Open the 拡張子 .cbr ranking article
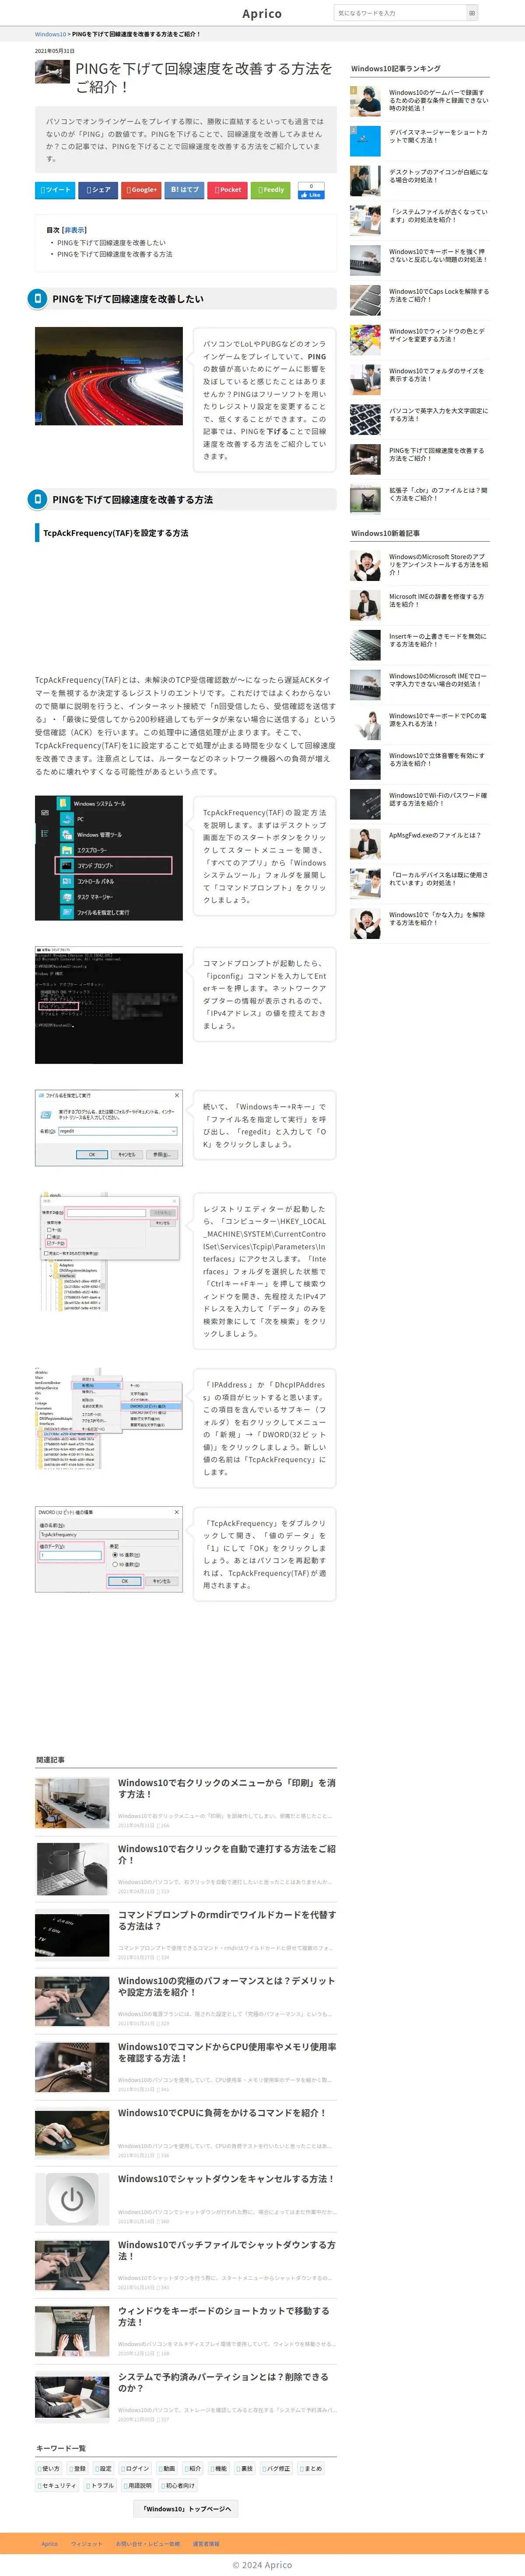Screen dimensions: 525x2576 click(438, 494)
